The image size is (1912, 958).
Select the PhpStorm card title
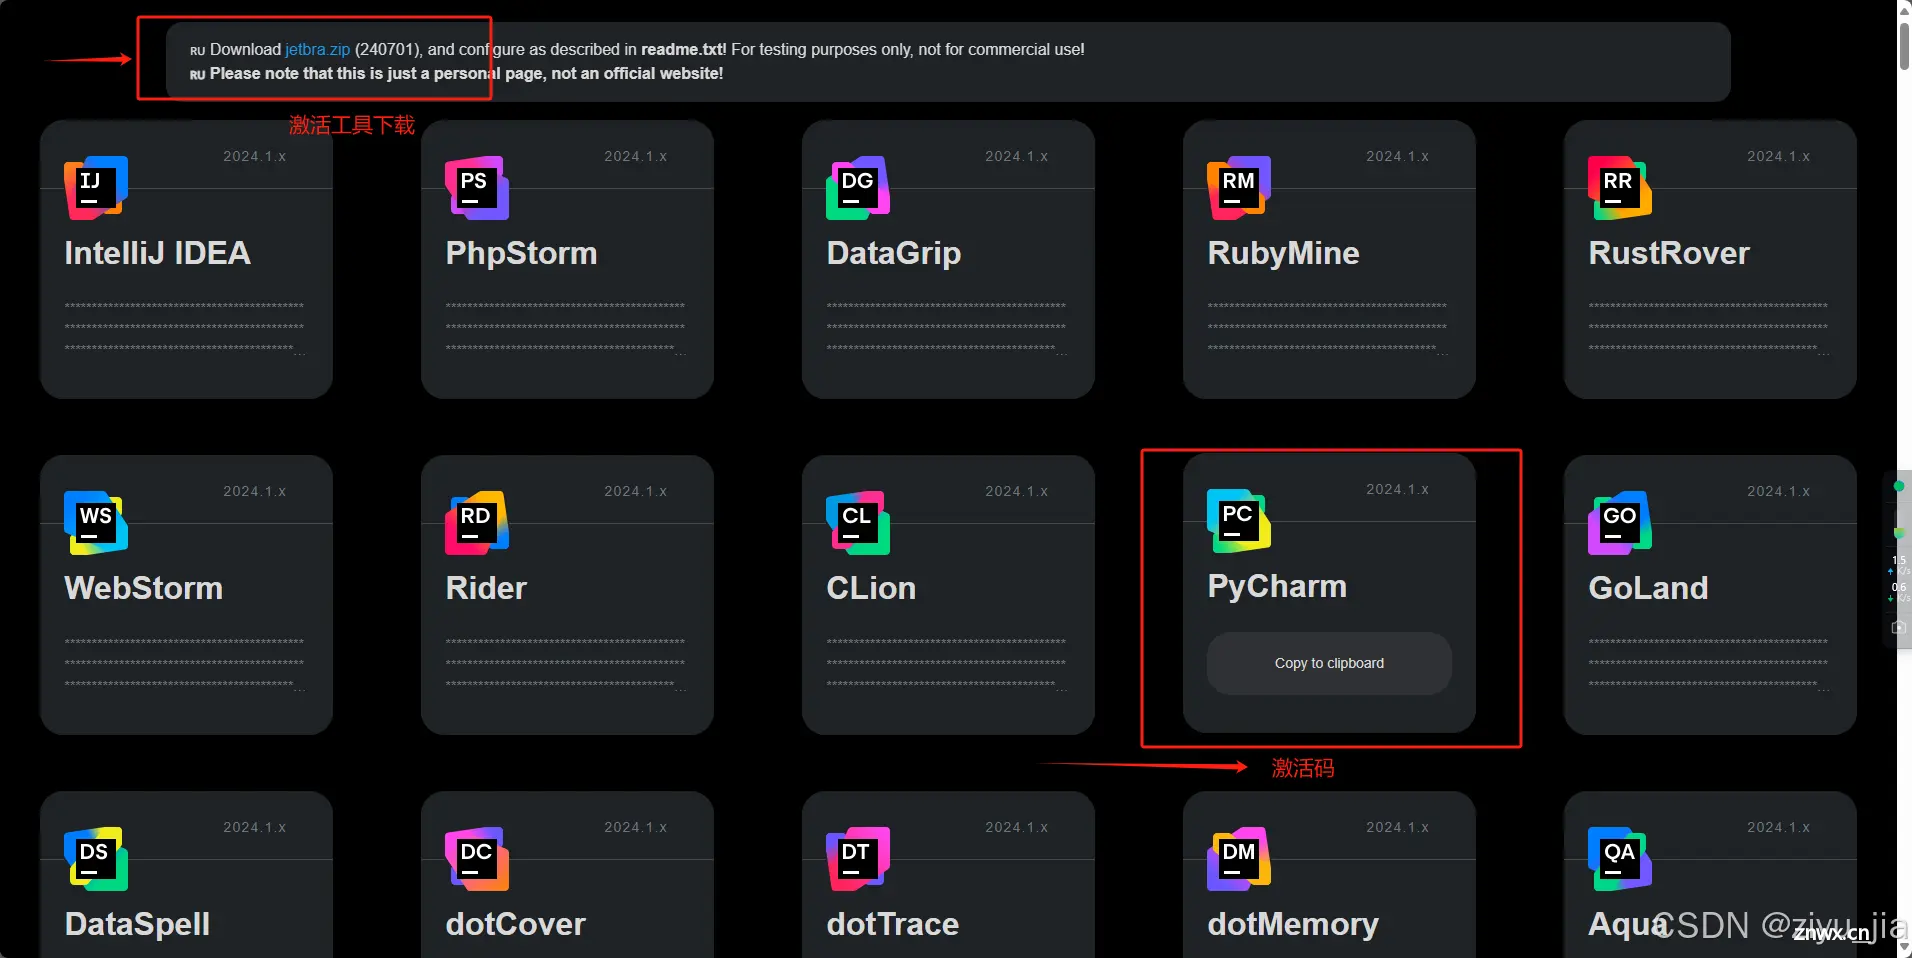[521, 253]
